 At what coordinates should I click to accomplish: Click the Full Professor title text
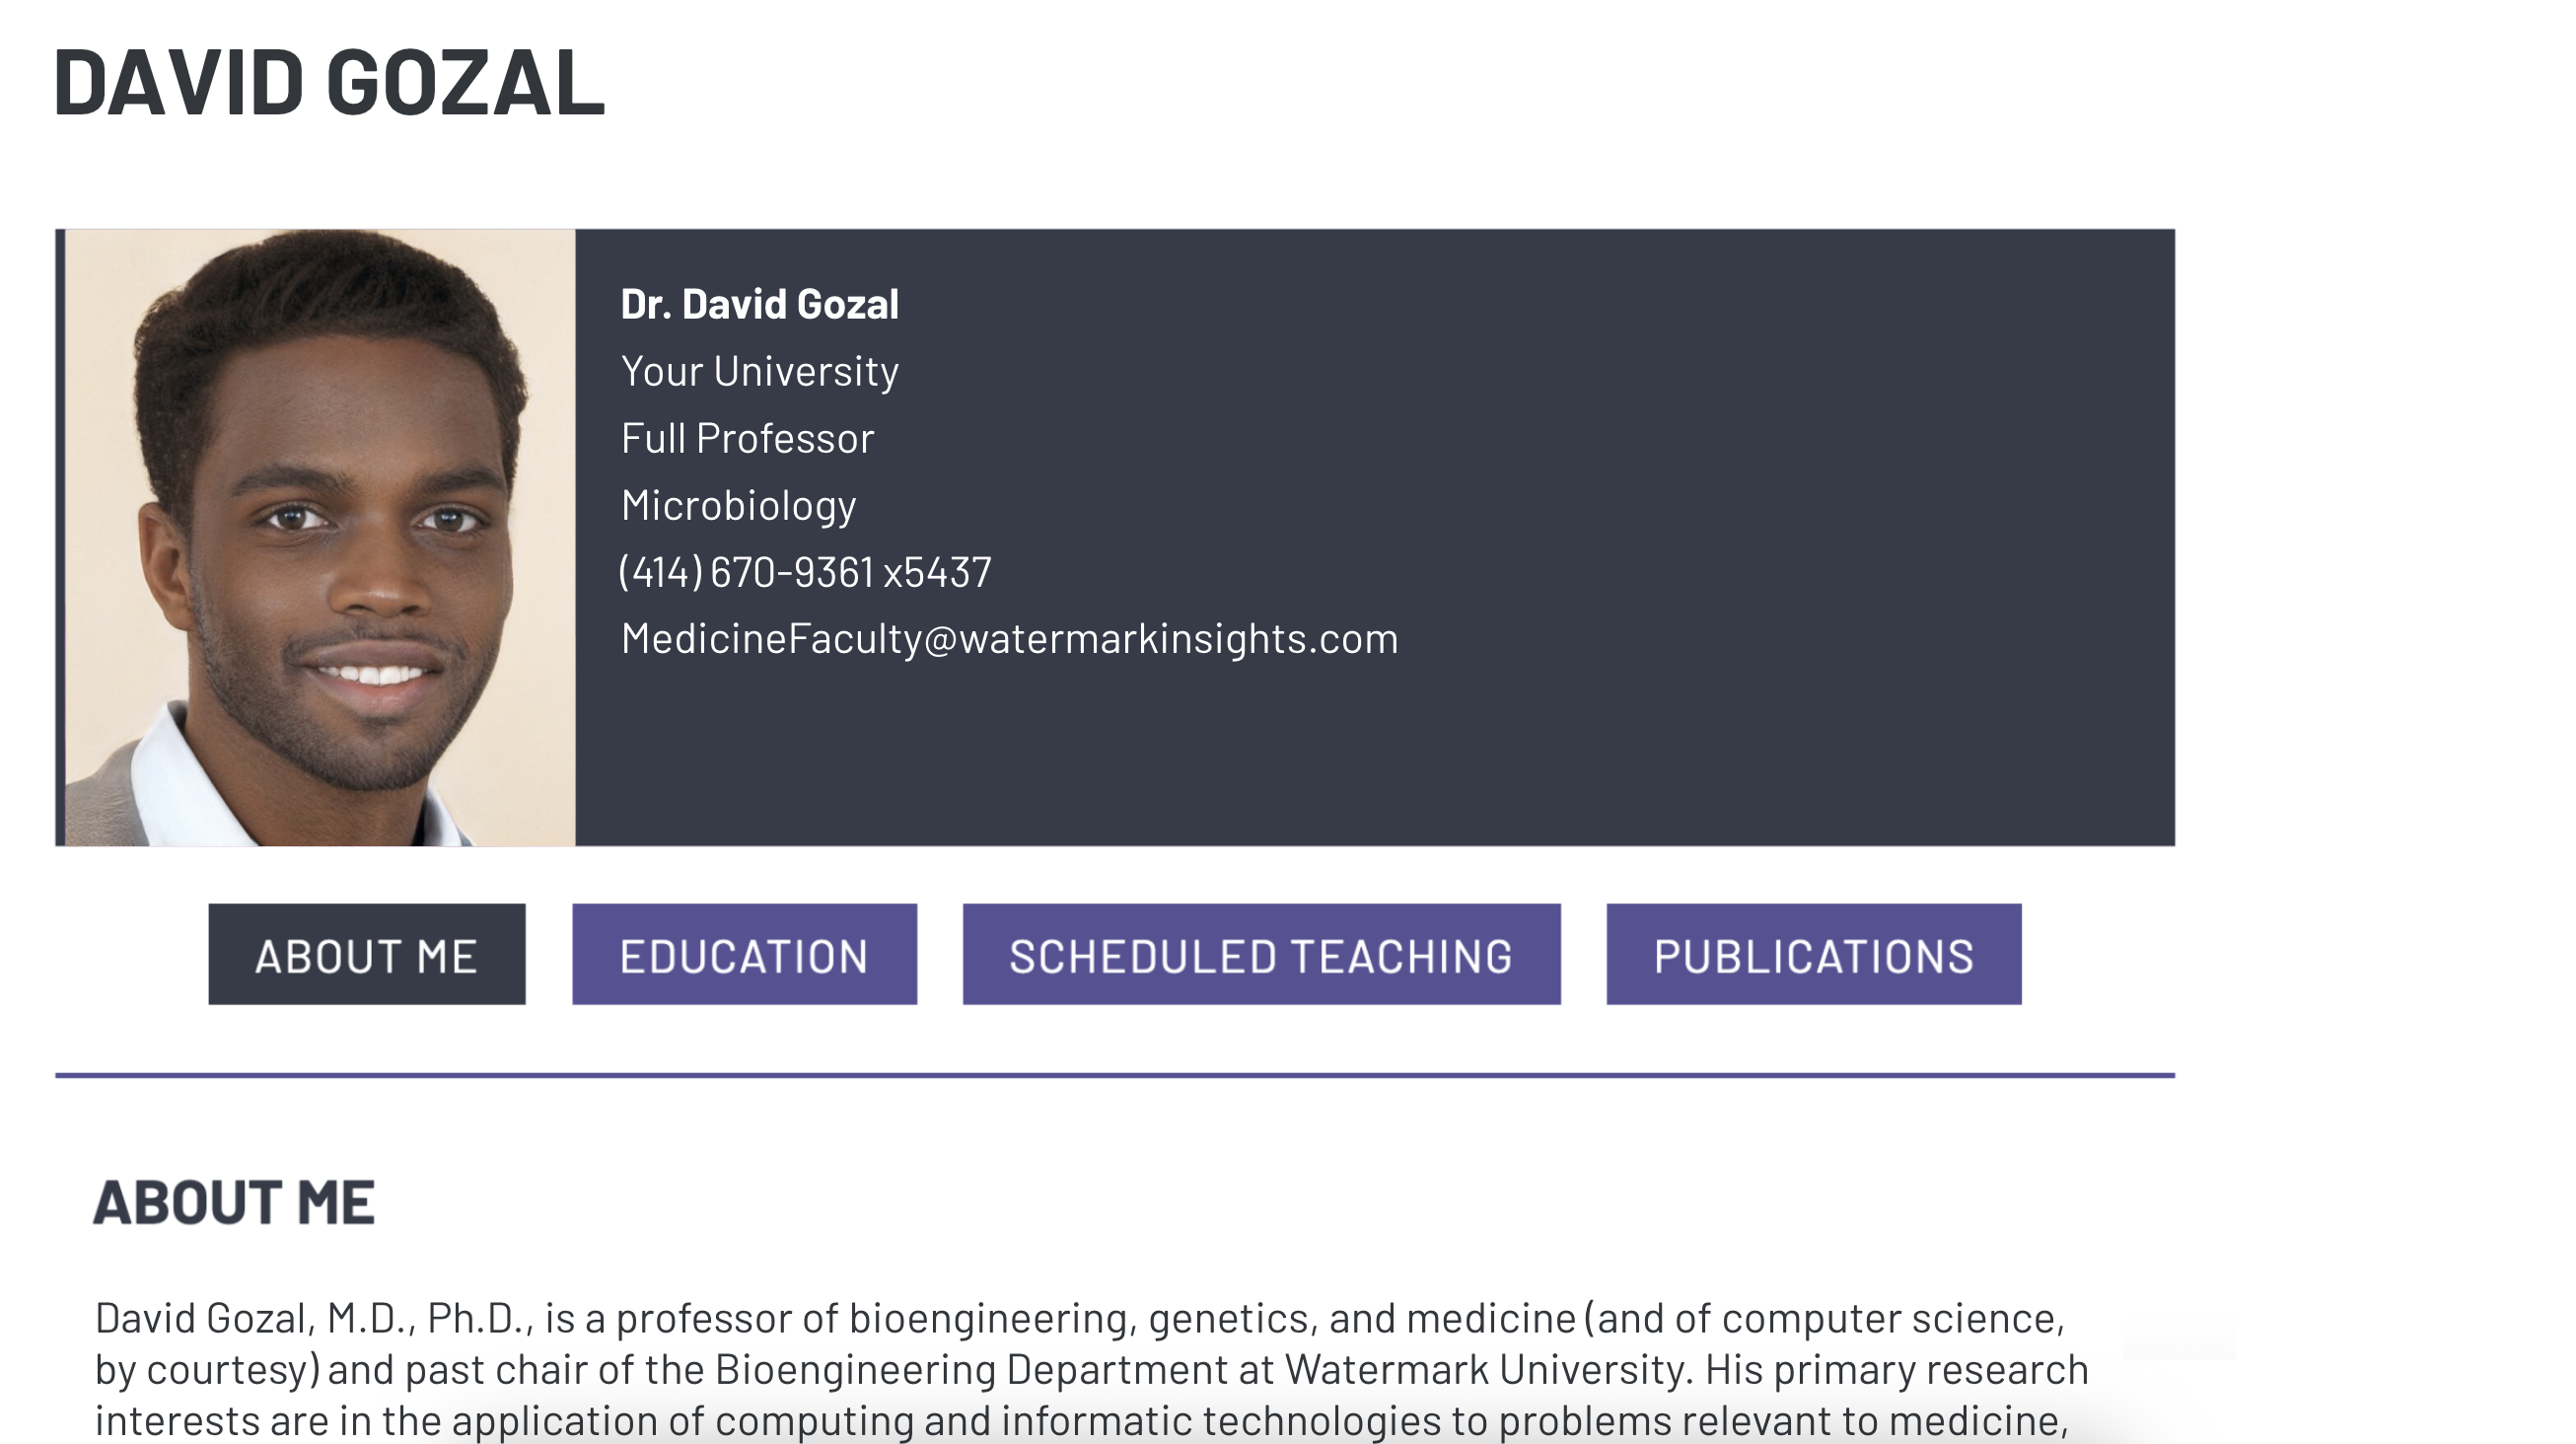pyautogui.click(x=747, y=438)
